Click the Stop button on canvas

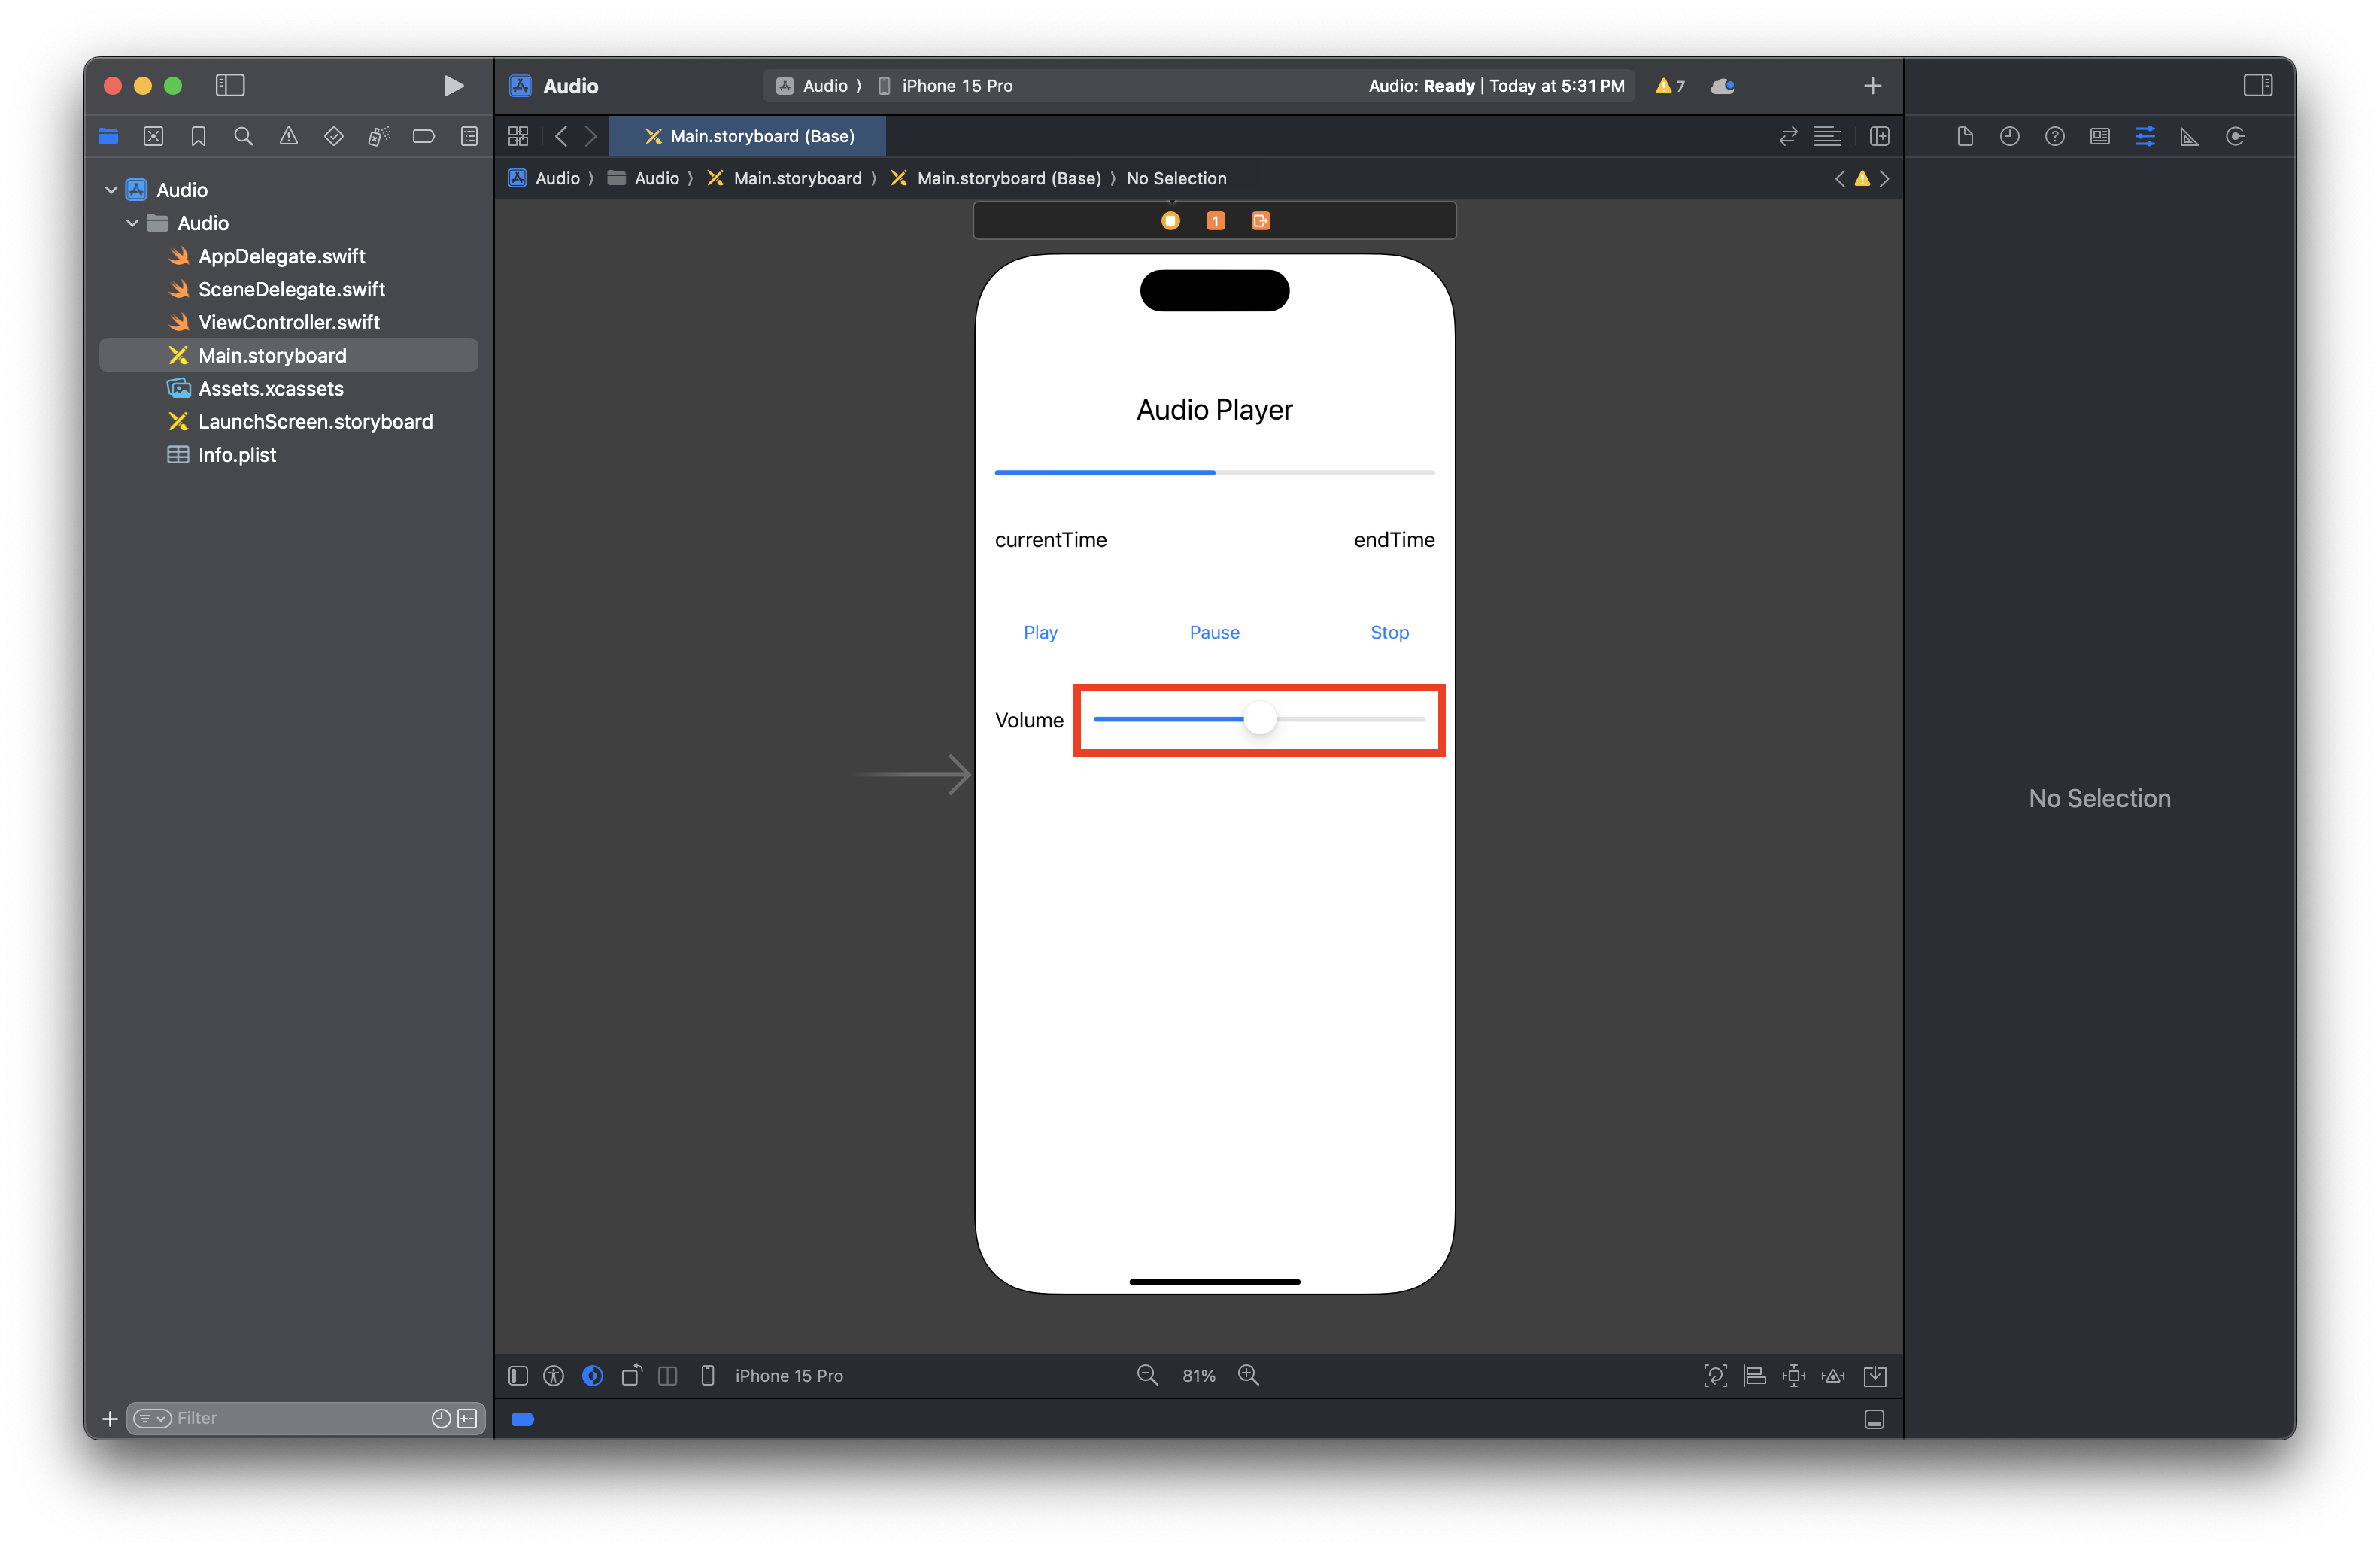tap(1389, 632)
